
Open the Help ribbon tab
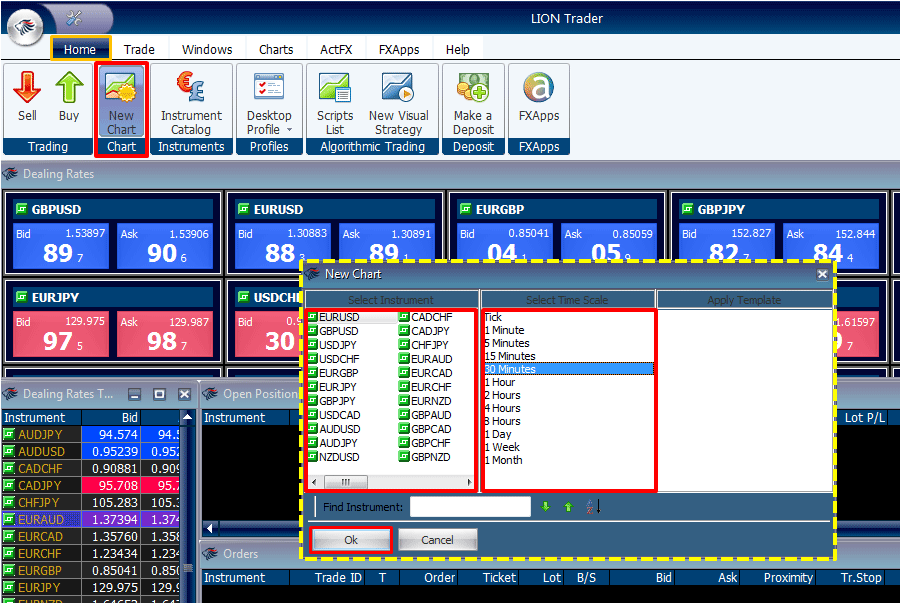click(457, 49)
